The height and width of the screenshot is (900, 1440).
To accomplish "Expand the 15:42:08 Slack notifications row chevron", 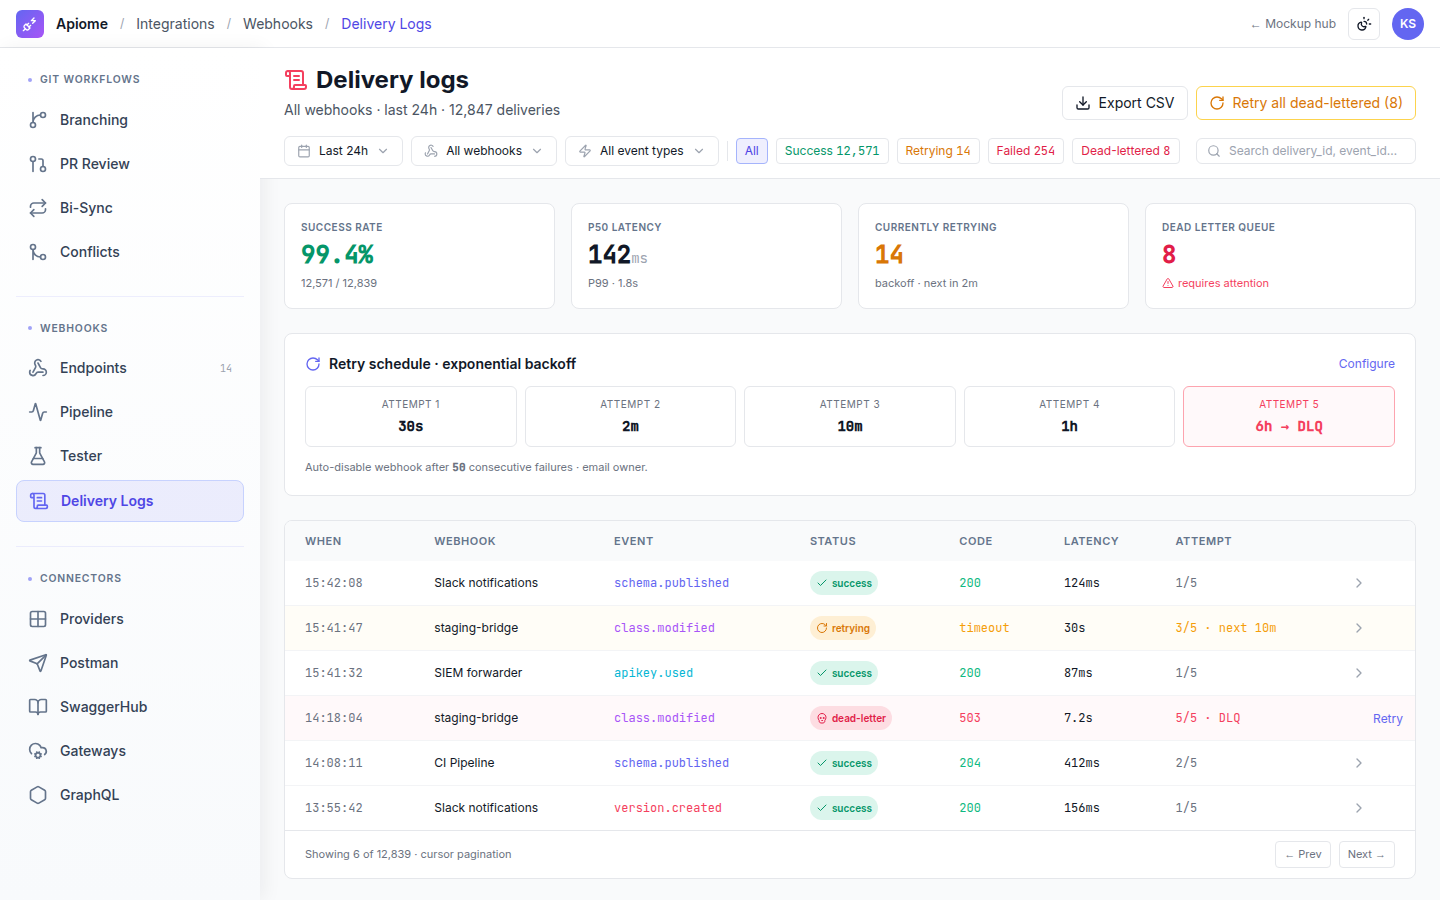I will [x=1359, y=583].
